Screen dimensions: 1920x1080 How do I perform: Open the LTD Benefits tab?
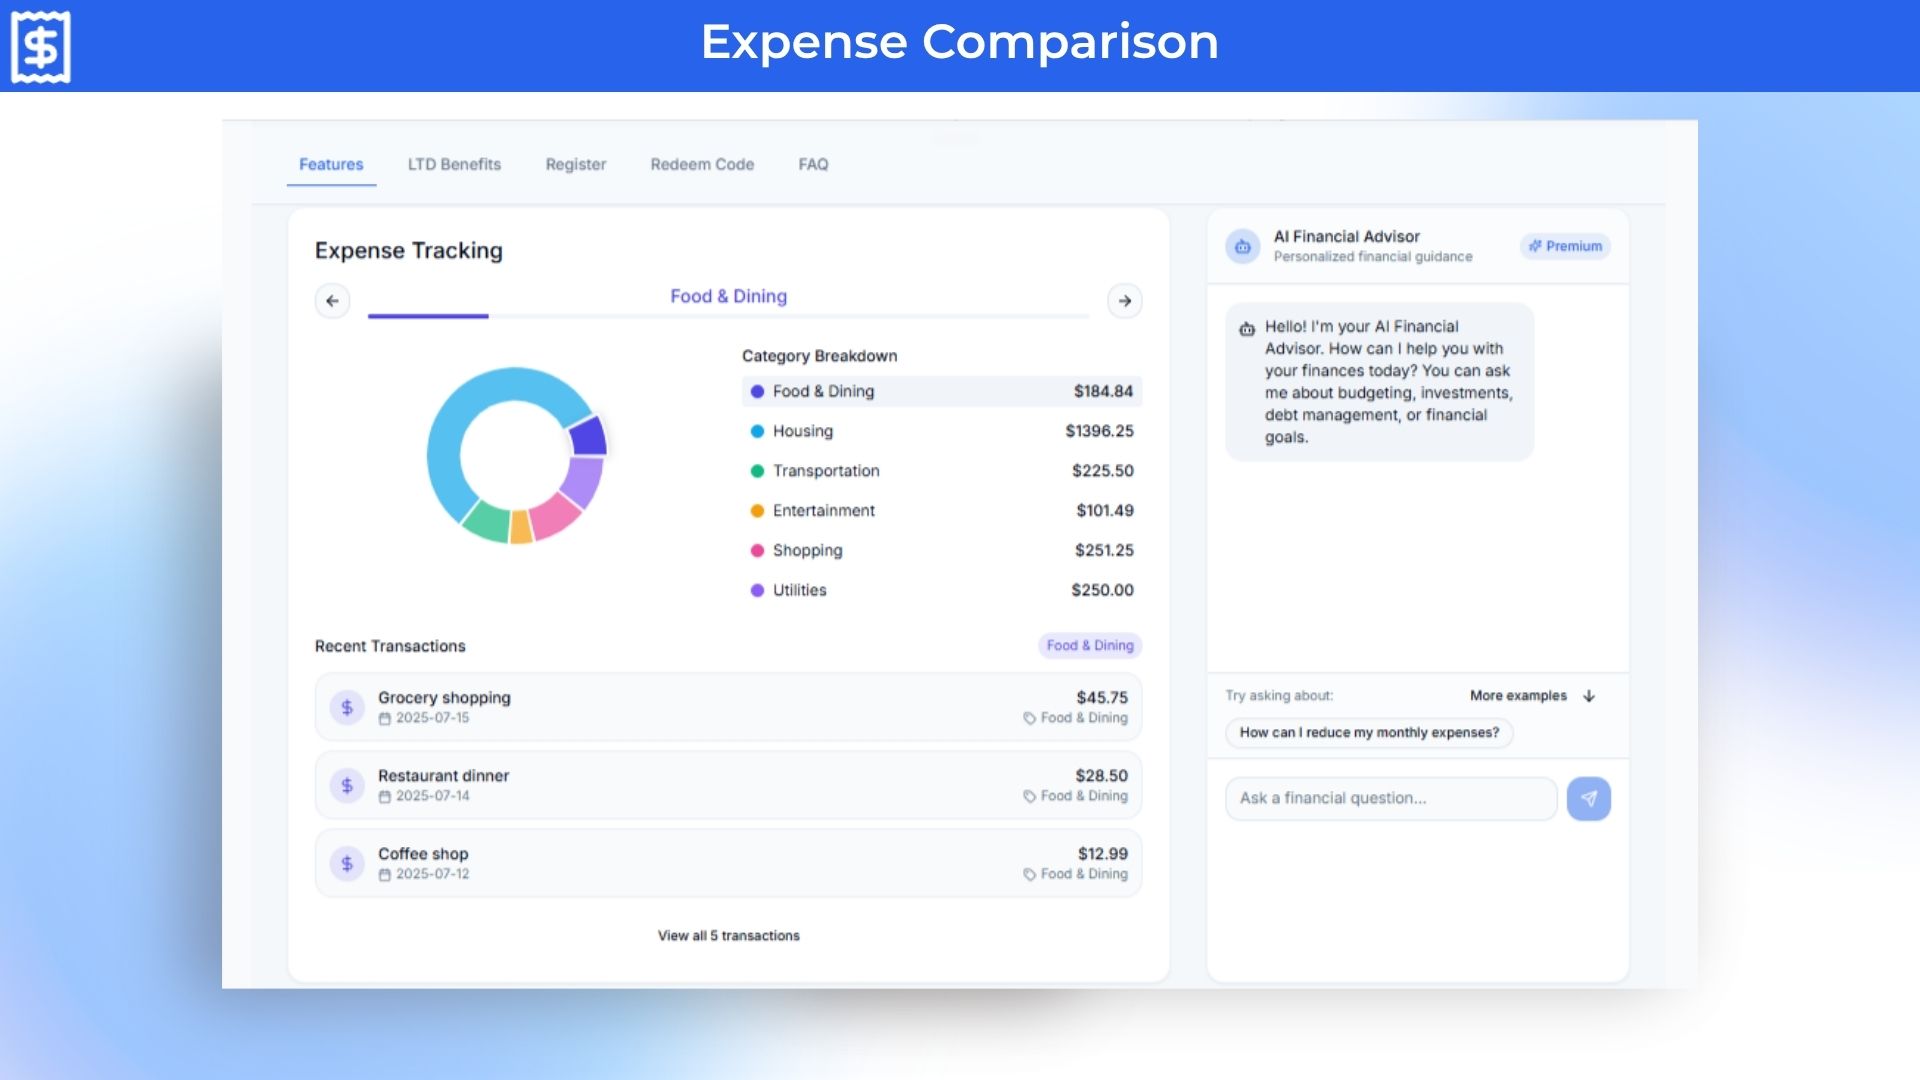coord(454,164)
